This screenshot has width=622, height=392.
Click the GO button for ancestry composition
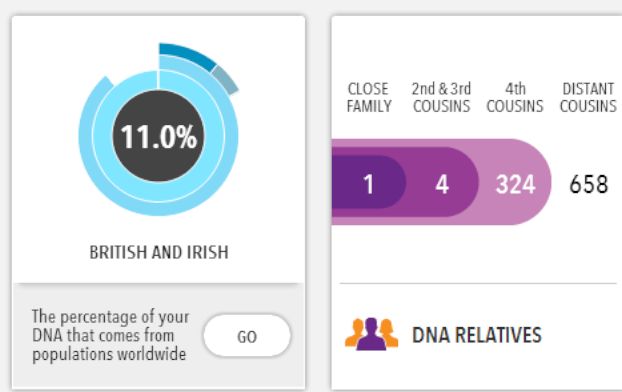(x=247, y=336)
